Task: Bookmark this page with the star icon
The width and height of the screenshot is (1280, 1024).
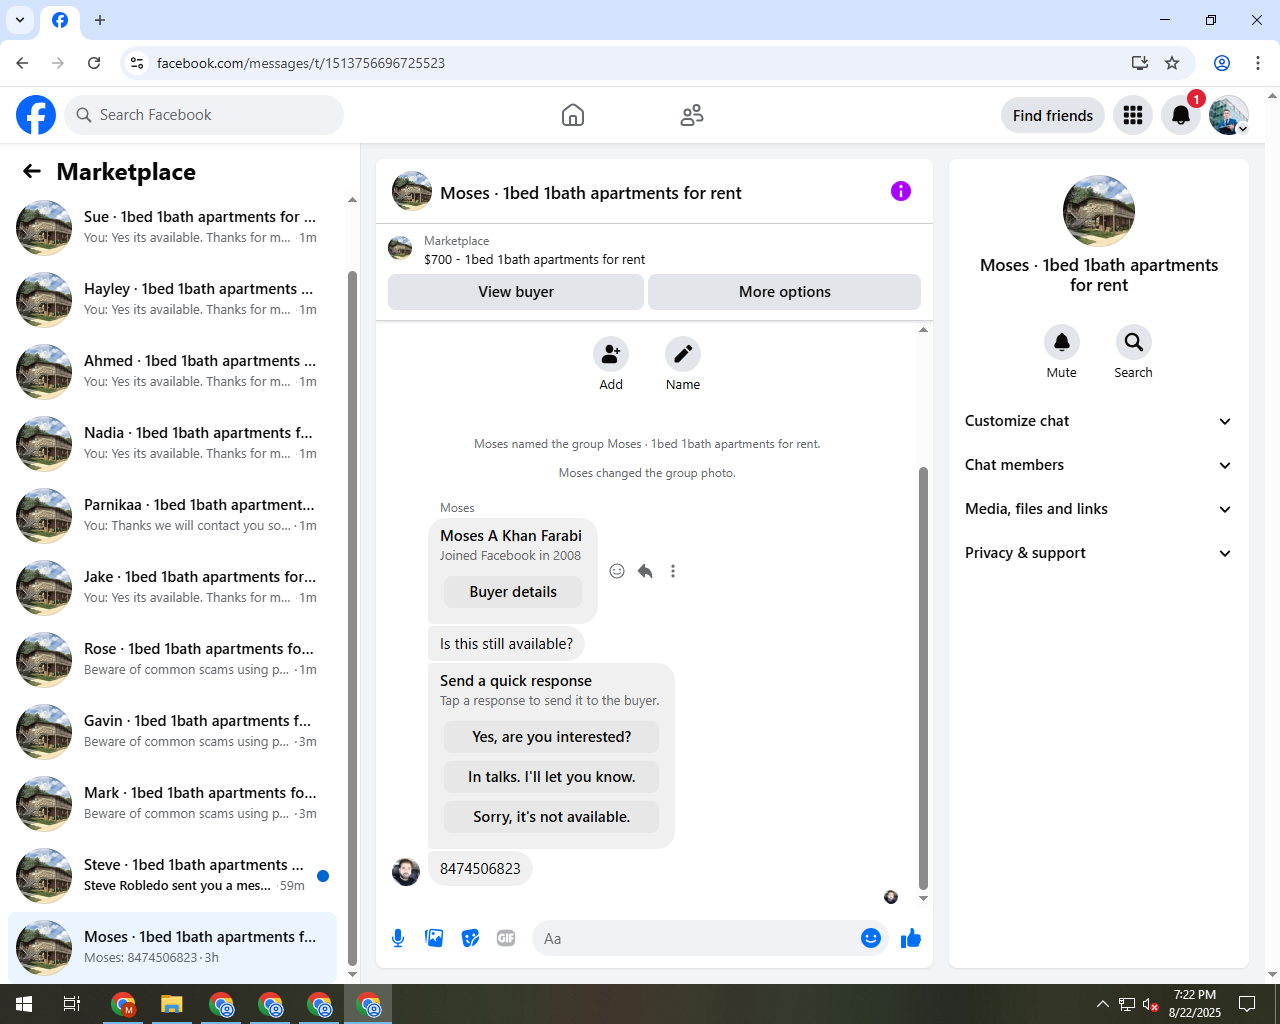Action: tap(1172, 63)
